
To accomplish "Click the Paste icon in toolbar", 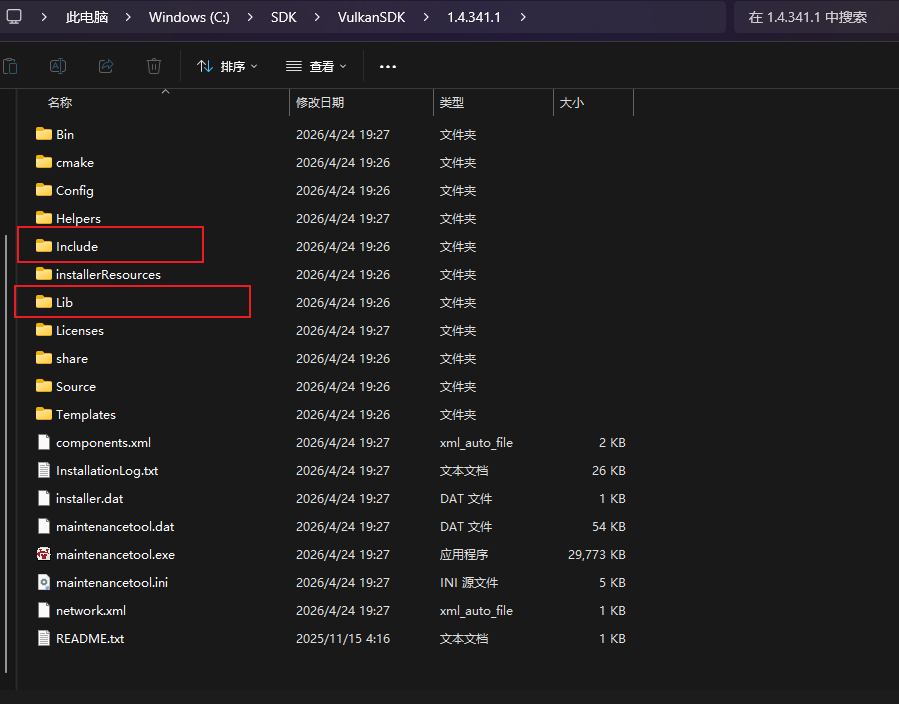I will pyautogui.click(x=10, y=66).
